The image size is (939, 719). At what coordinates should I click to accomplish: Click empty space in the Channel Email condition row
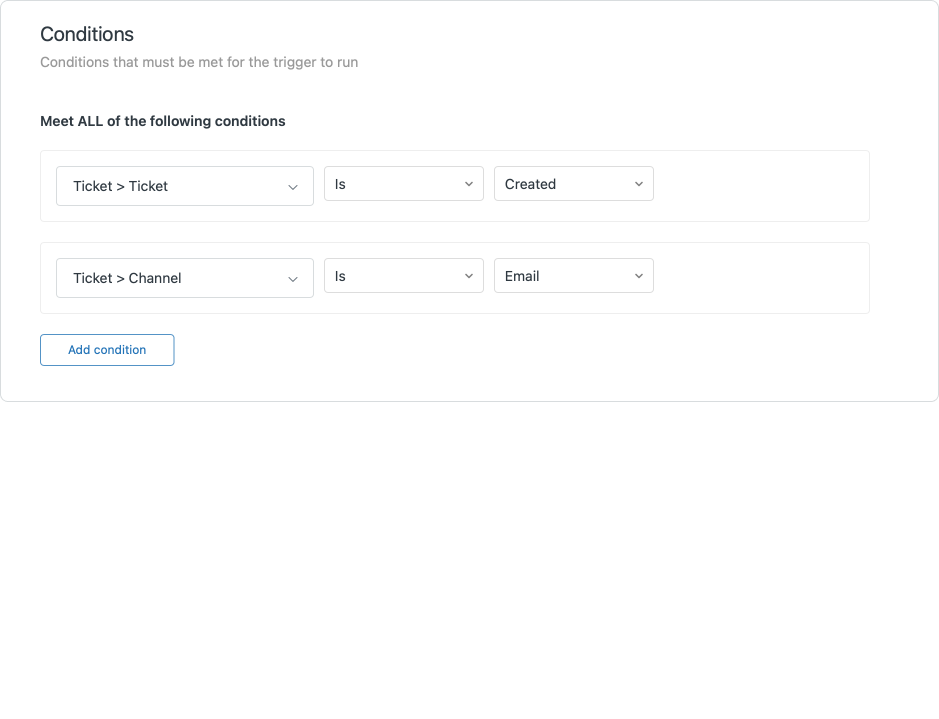[760, 278]
